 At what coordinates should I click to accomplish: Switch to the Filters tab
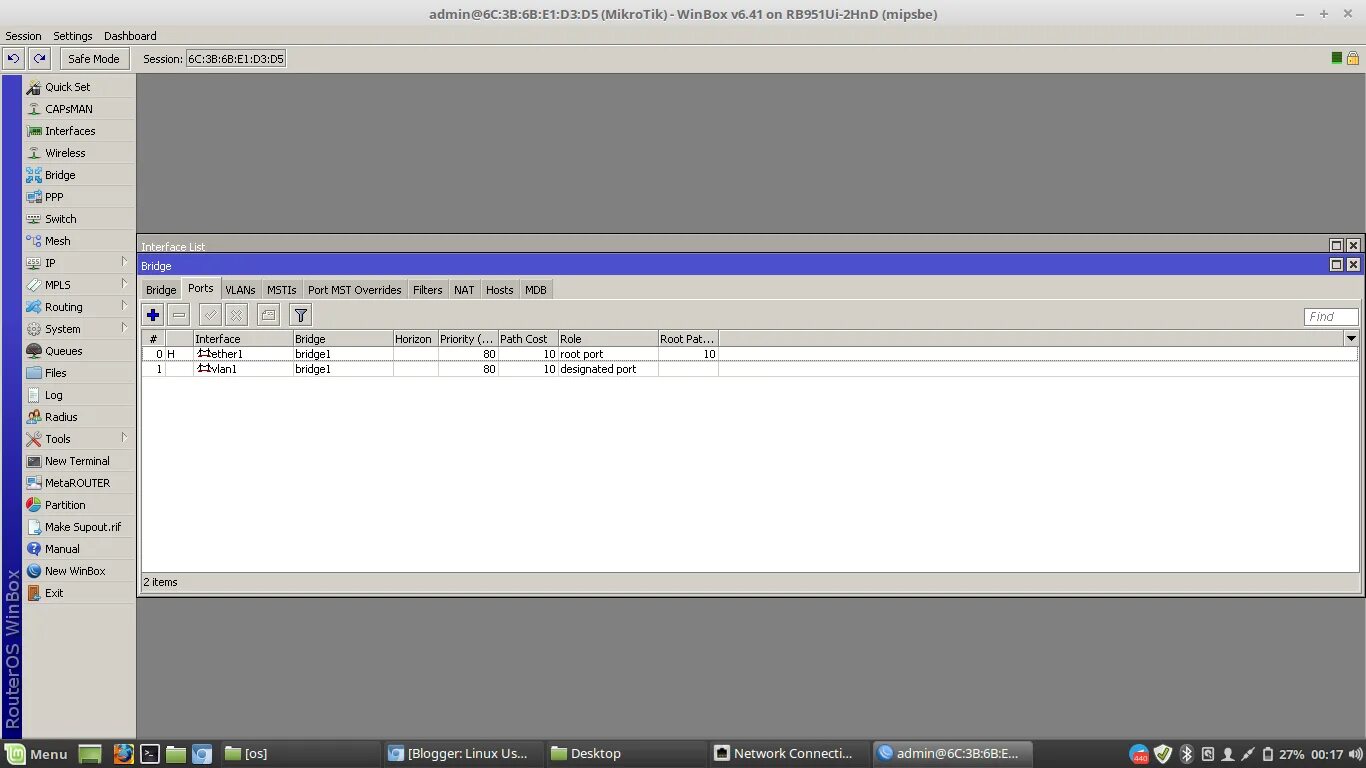click(x=427, y=290)
